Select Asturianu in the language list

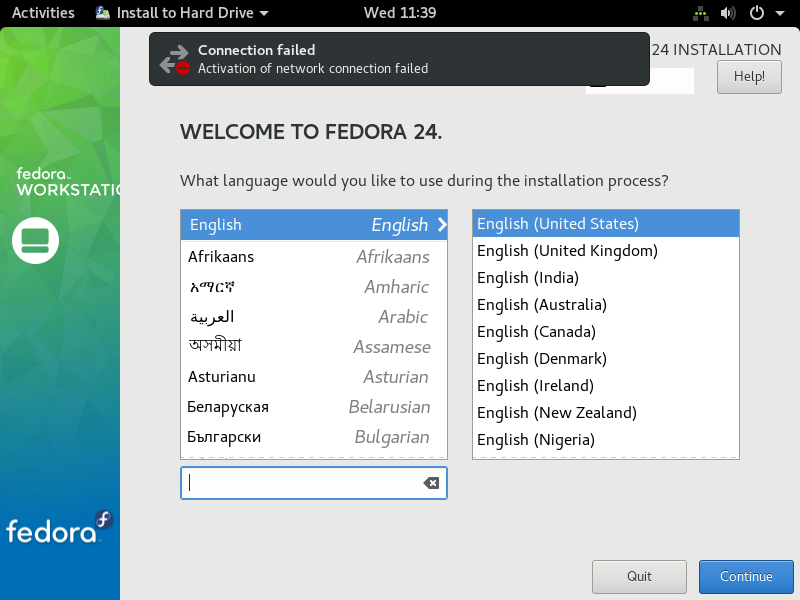314,377
